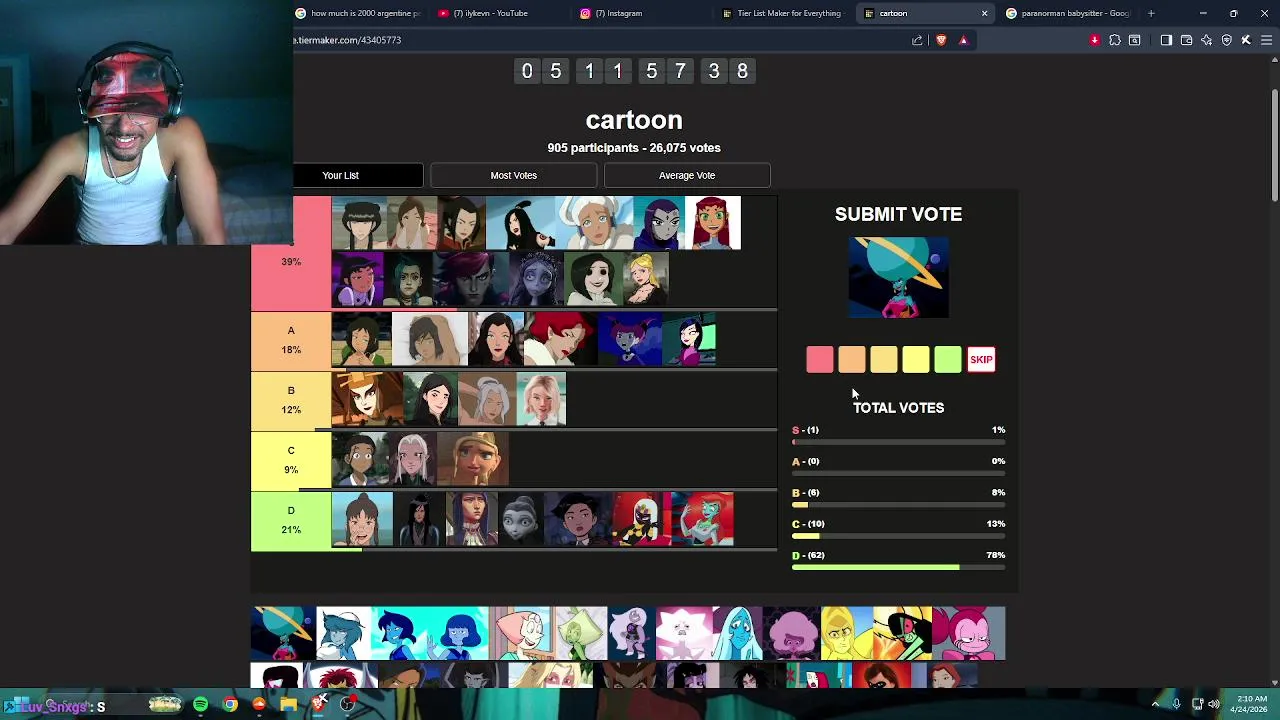1280x720 pixels.
Task: Open the extensions puzzle-piece menu
Action: 1115,40
